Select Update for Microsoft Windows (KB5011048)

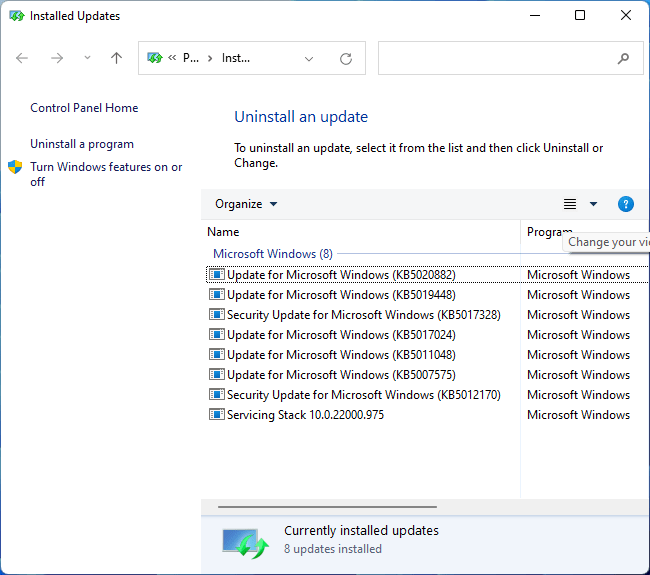click(427, 354)
